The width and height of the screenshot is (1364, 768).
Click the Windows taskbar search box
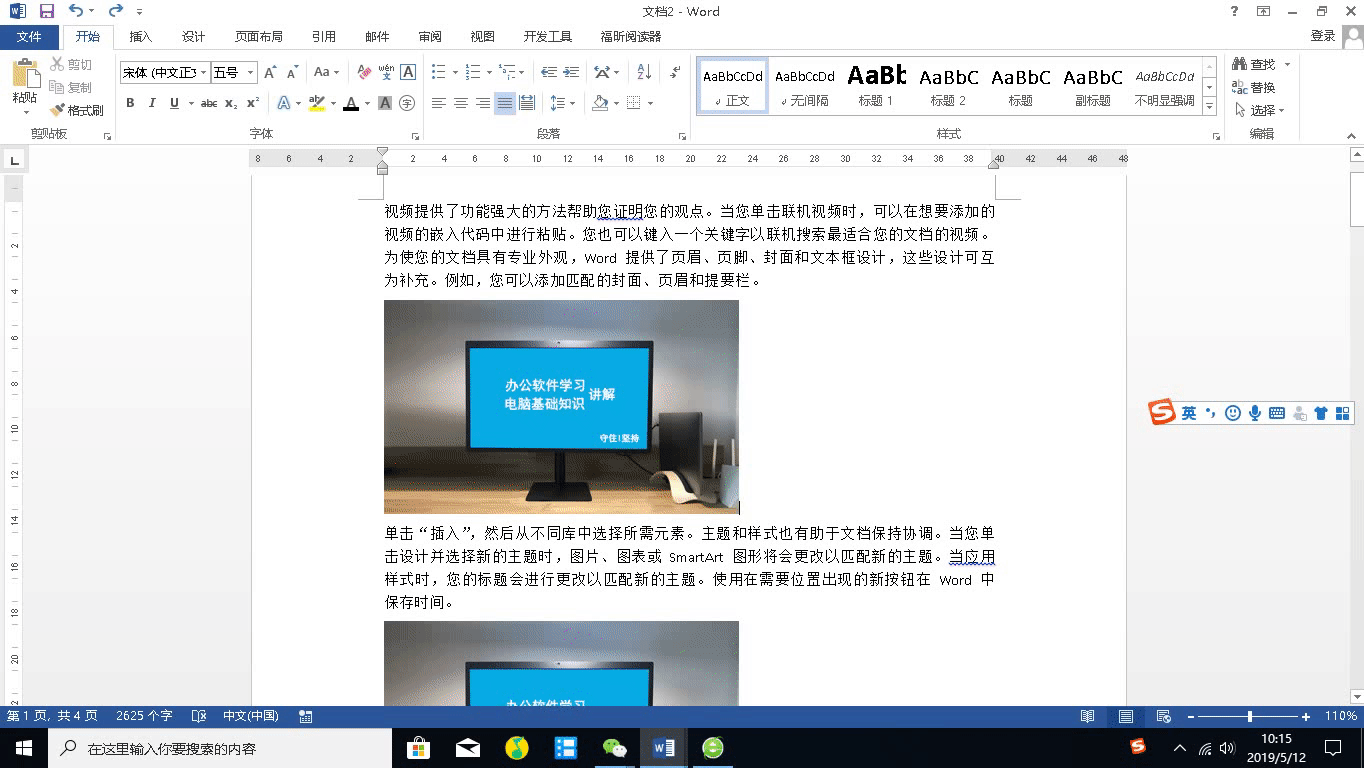click(220, 748)
